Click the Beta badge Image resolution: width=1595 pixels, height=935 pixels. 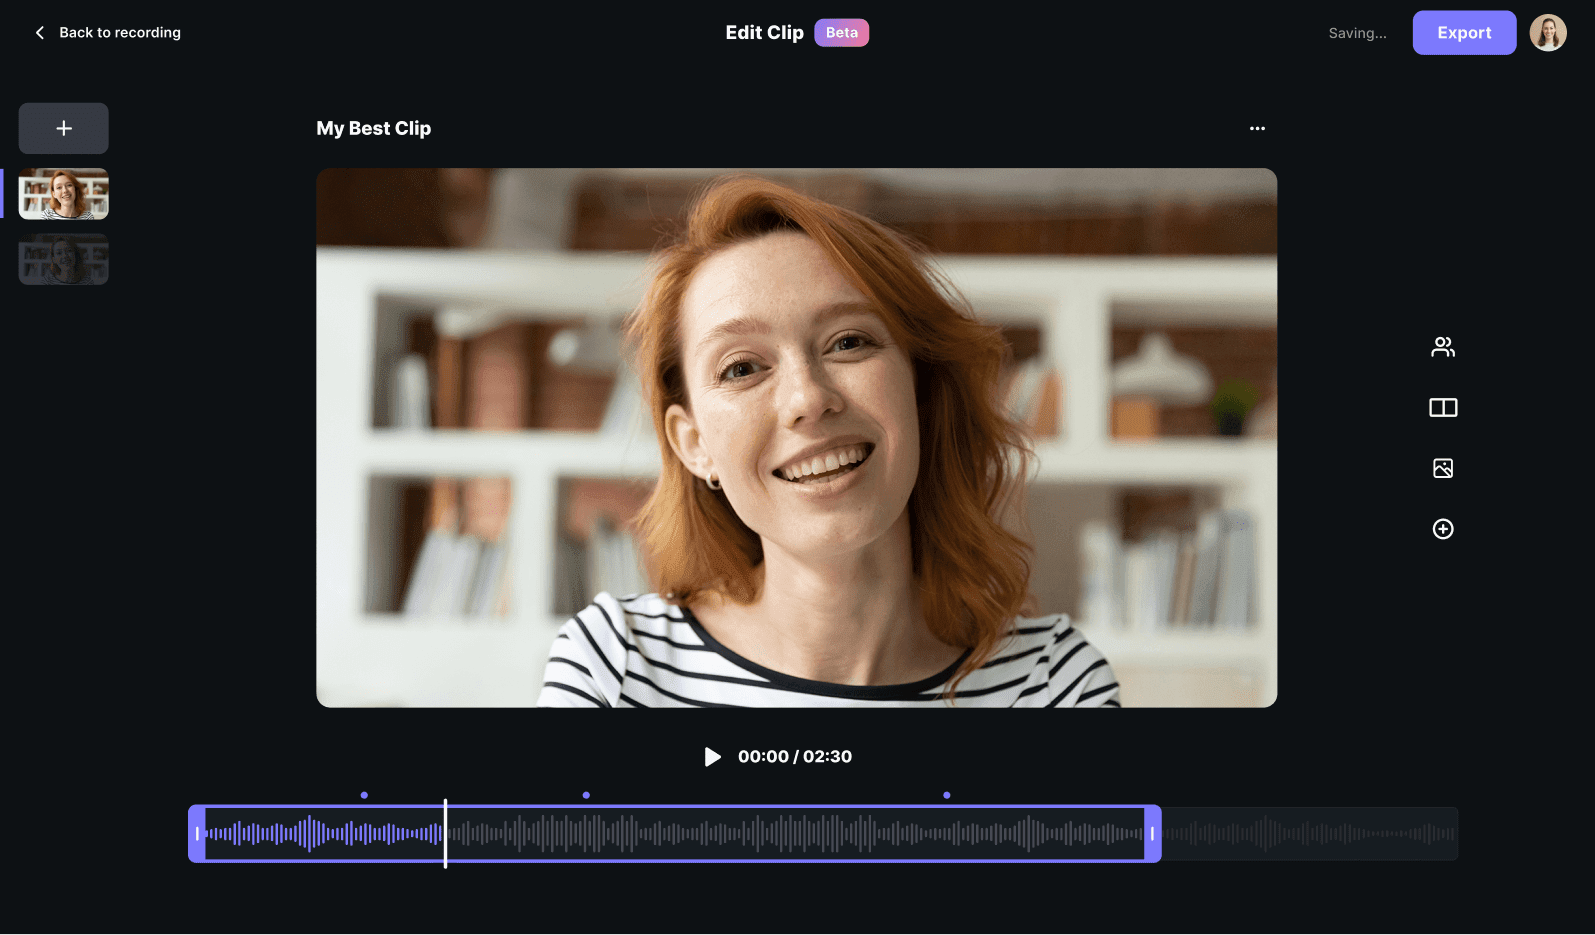(x=841, y=33)
